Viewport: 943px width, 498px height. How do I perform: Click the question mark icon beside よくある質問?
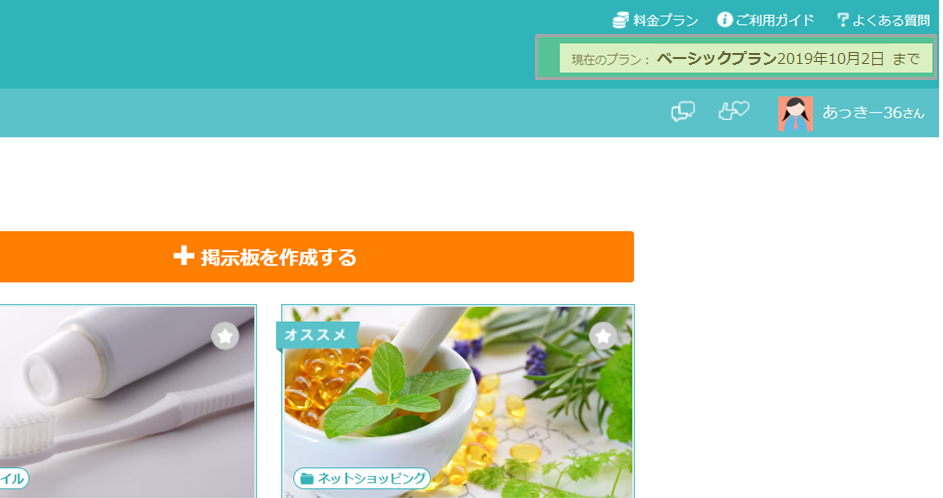coord(843,20)
